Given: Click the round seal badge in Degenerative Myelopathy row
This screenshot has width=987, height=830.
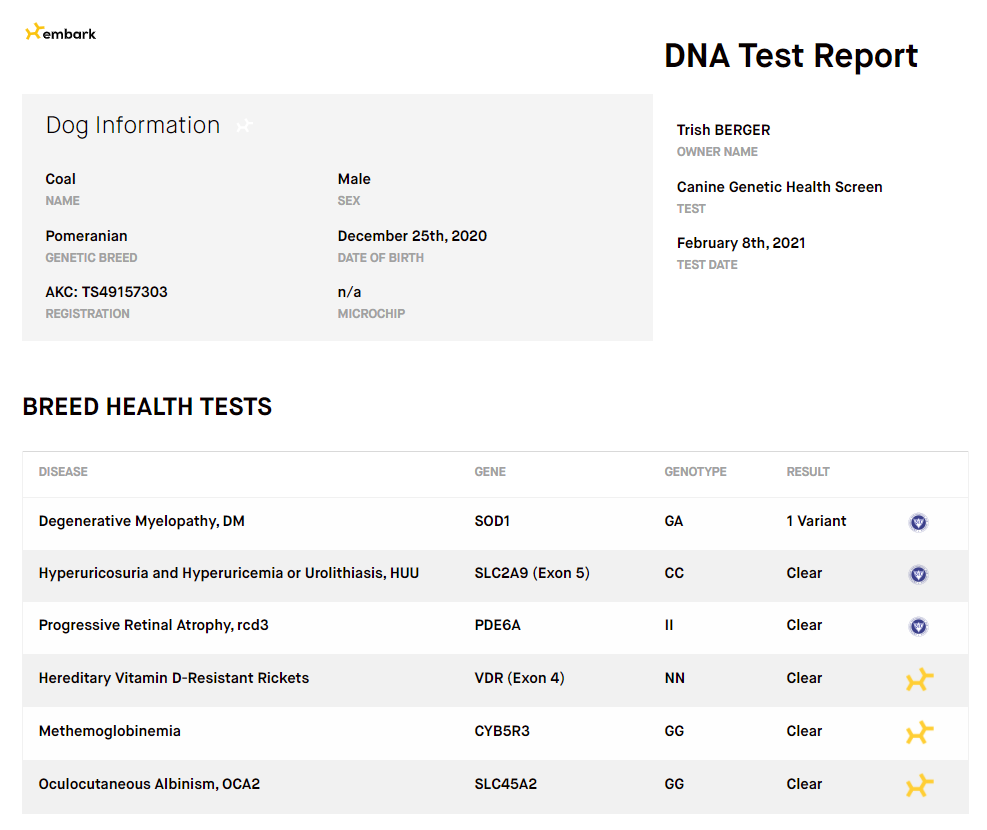Looking at the screenshot, I should point(918,522).
